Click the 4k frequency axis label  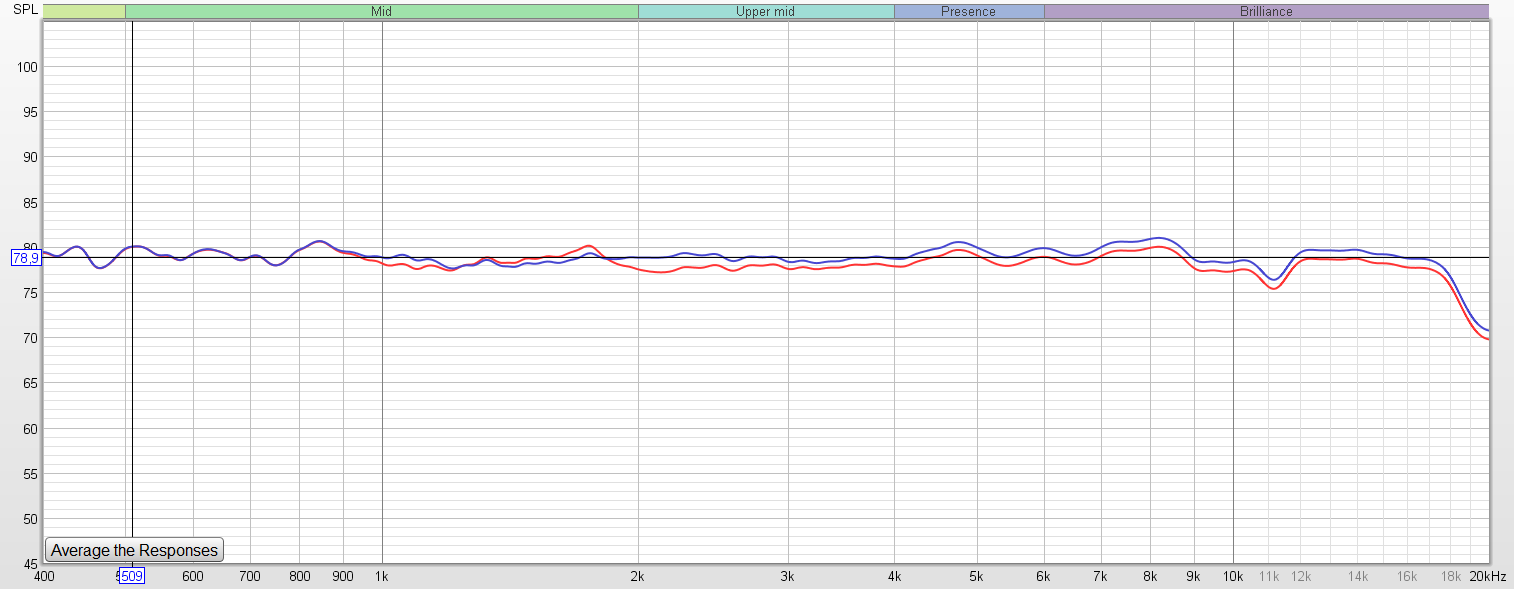point(894,577)
